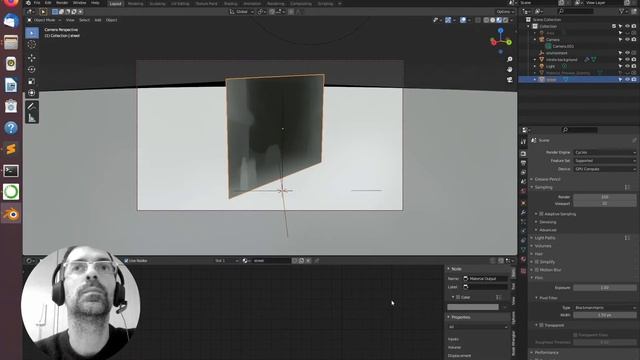This screenshot has width=640, height=360.
Task: Select the Scale tool
Action: pyautogui.click(x=32, y=81)
